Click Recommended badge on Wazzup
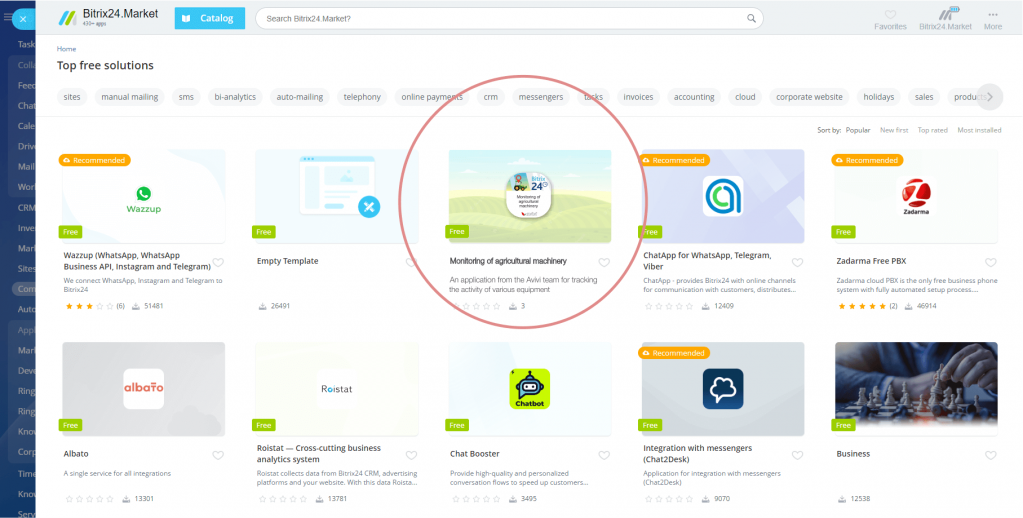This screenshot has height=518, width=1023. (95, 160)
